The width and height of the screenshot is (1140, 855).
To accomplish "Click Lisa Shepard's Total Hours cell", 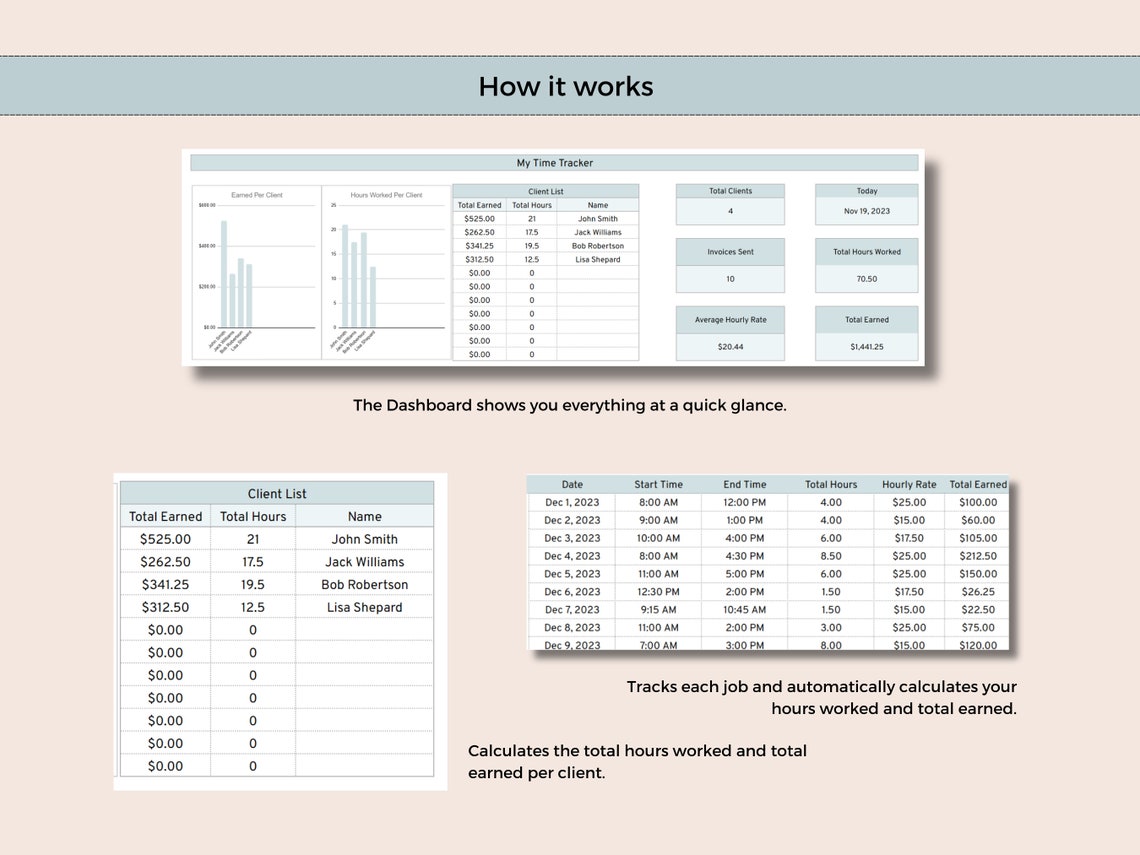I will tap(253, 607).
